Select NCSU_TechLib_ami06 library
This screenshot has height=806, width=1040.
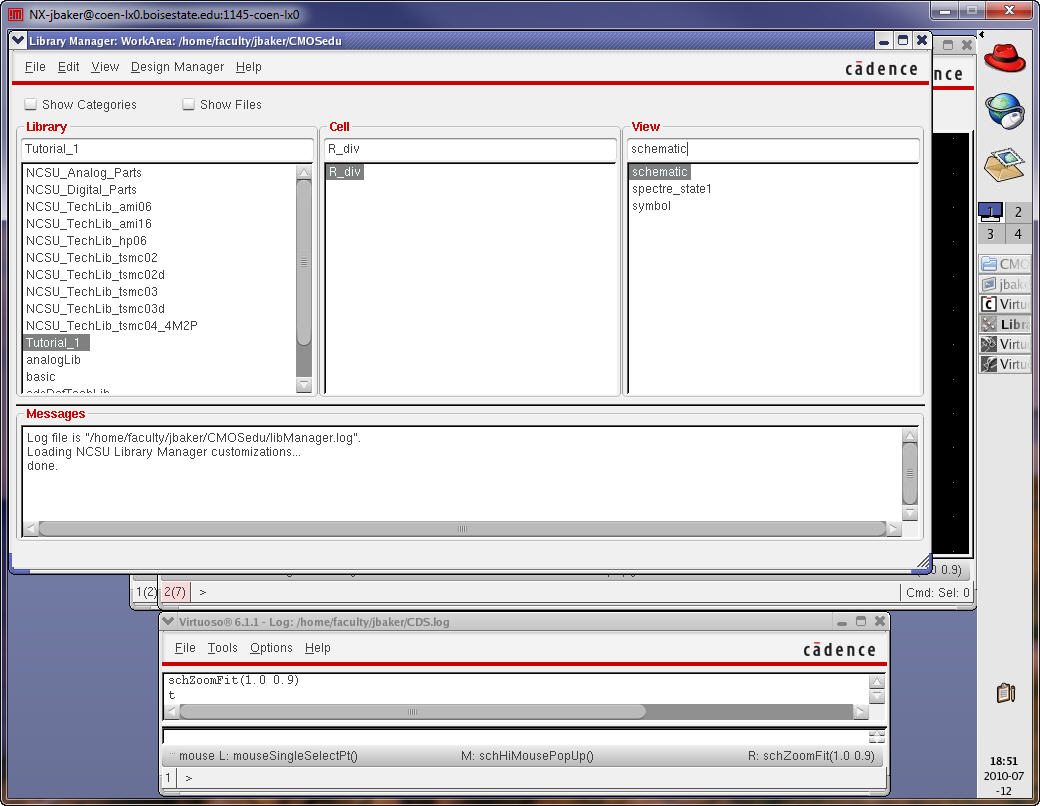(x=89, y=207)
